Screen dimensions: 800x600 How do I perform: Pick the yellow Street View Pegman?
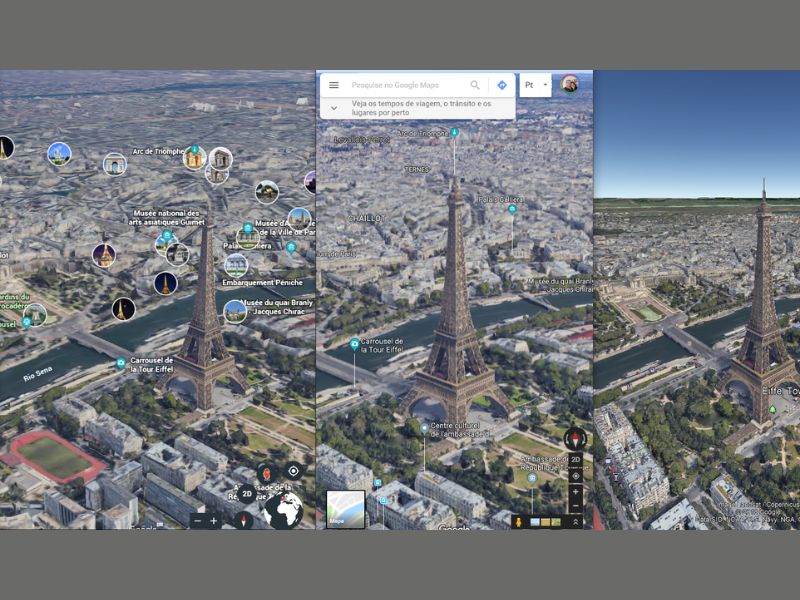[x=518, y=522]
